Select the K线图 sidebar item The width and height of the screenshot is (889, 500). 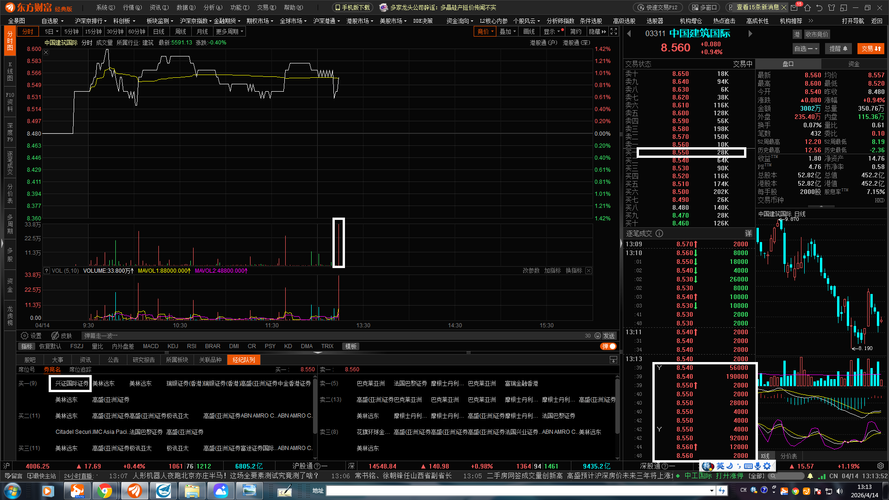[10, 71]
